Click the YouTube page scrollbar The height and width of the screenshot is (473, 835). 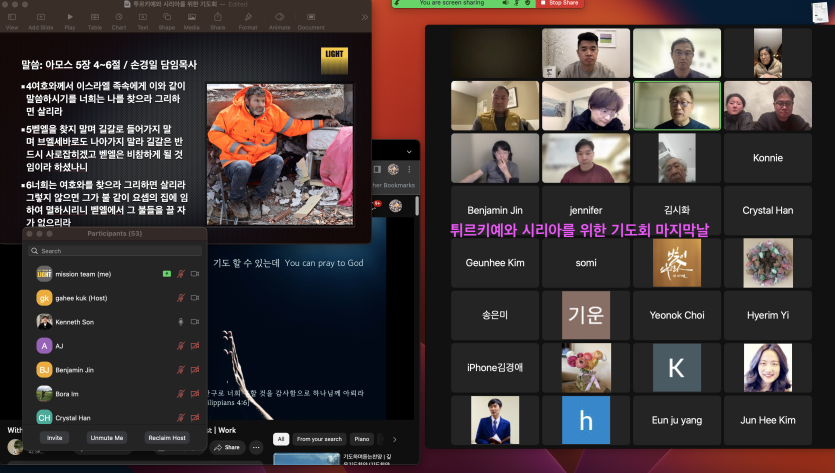pos(416,206)
